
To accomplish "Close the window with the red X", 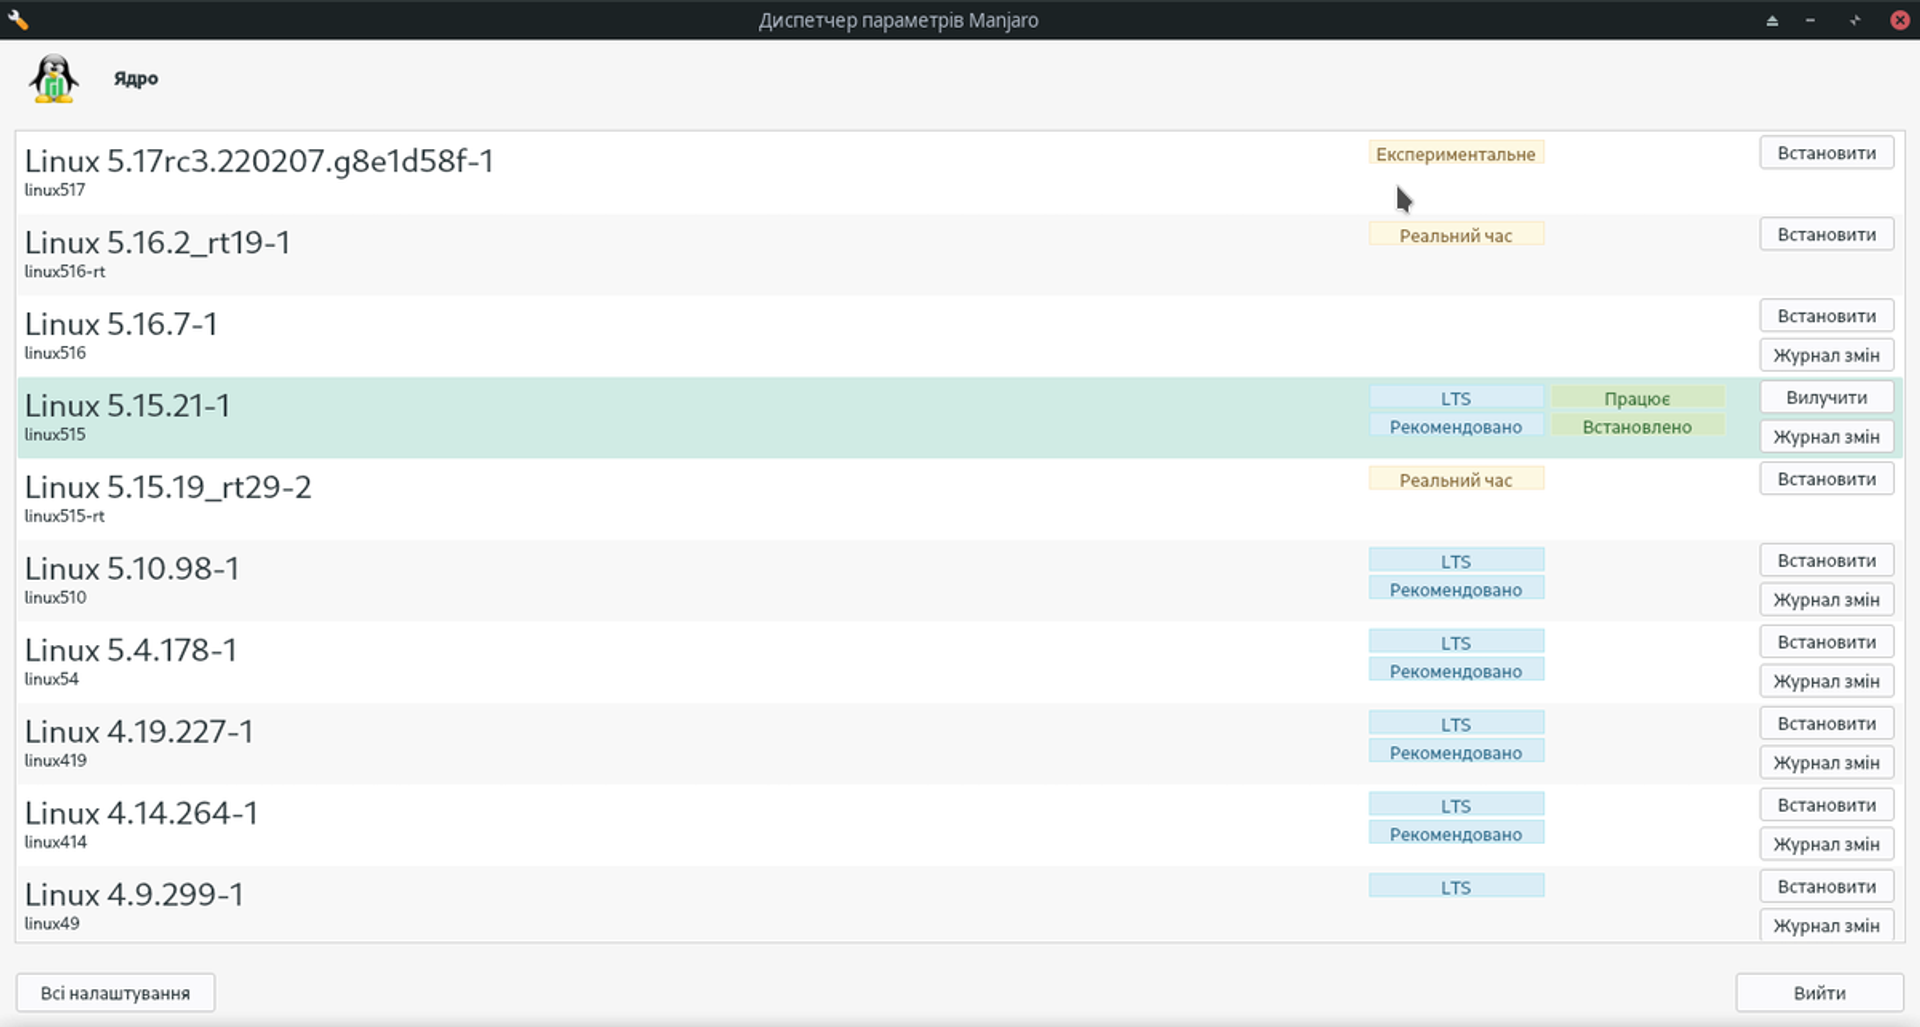I will (x=1899, y=20).
